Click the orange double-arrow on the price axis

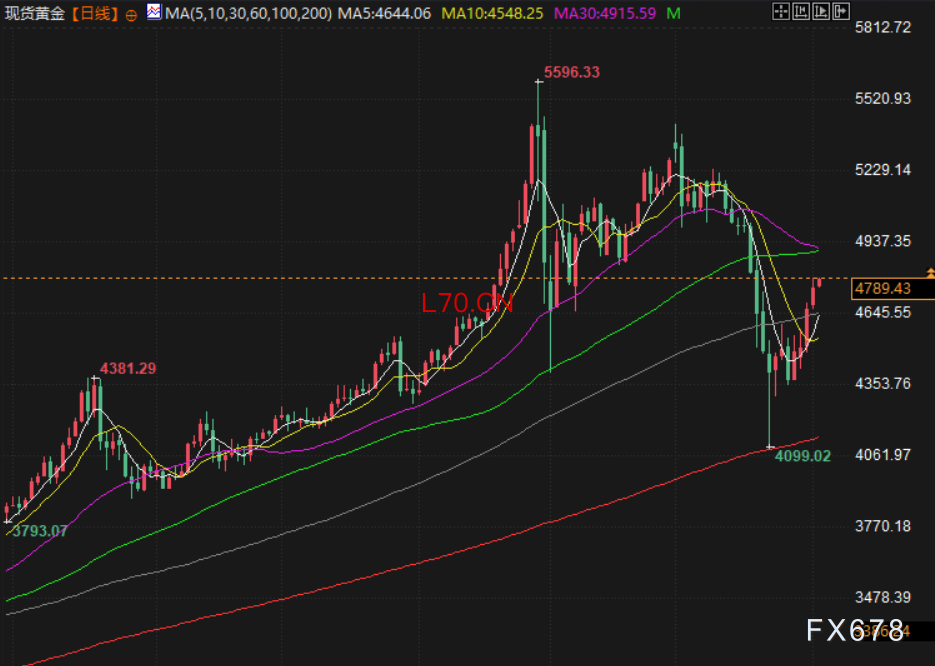click(x=930, y=272)
